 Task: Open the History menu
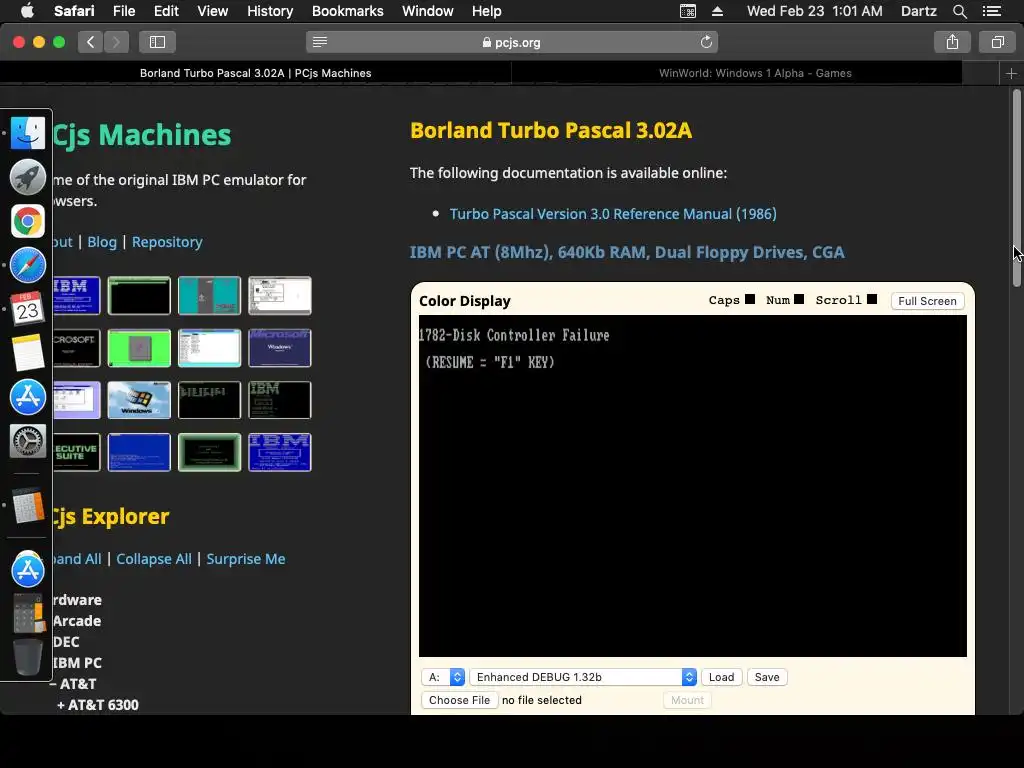click(270, 11)
